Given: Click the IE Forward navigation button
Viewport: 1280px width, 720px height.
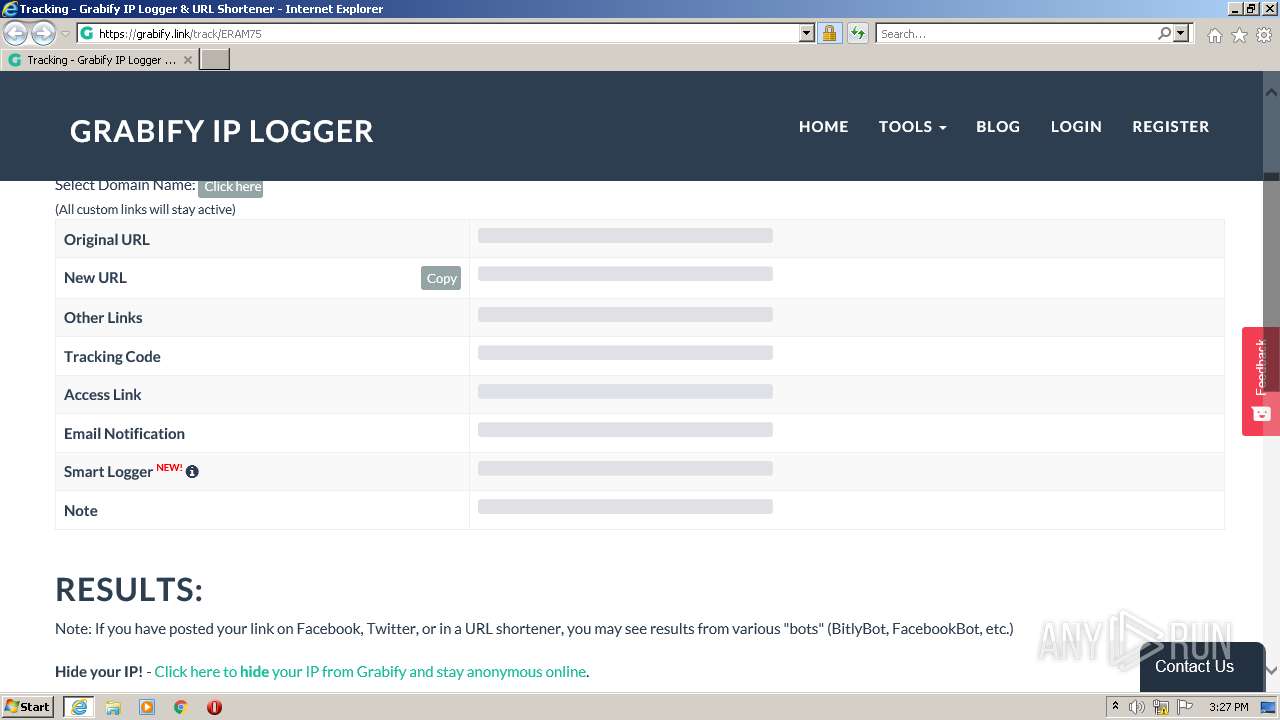Looking at the screenshot, I should 43,34.
